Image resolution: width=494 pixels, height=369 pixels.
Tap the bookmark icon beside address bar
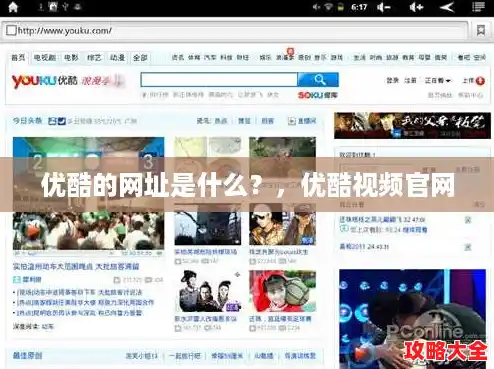point(481,31)
